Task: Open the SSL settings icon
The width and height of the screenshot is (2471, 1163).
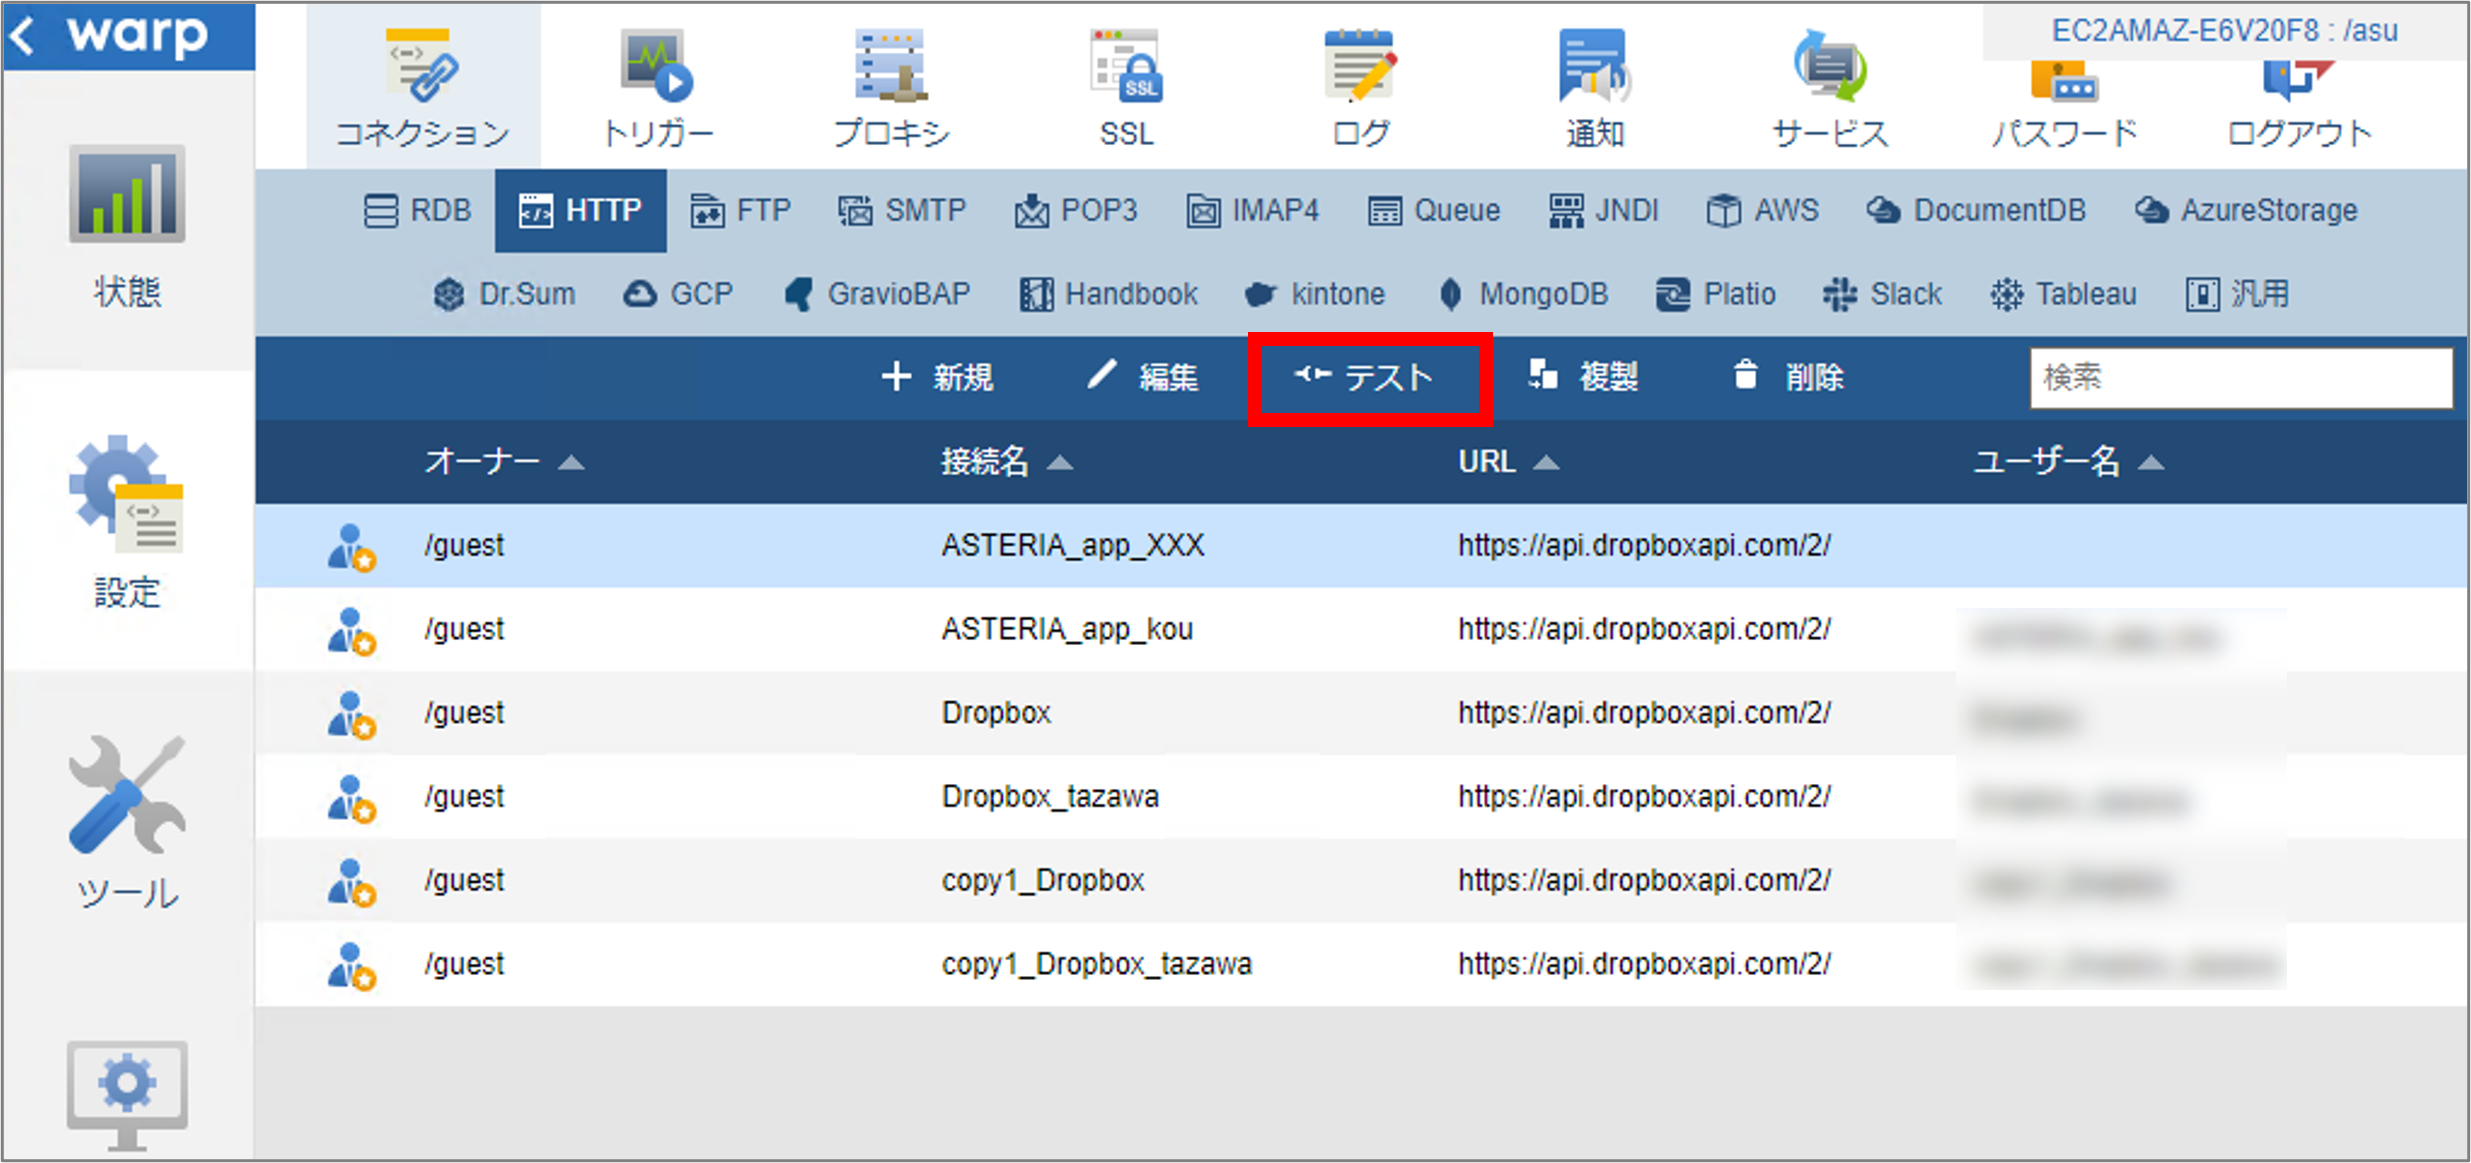Action: (x=1127, y=88)
